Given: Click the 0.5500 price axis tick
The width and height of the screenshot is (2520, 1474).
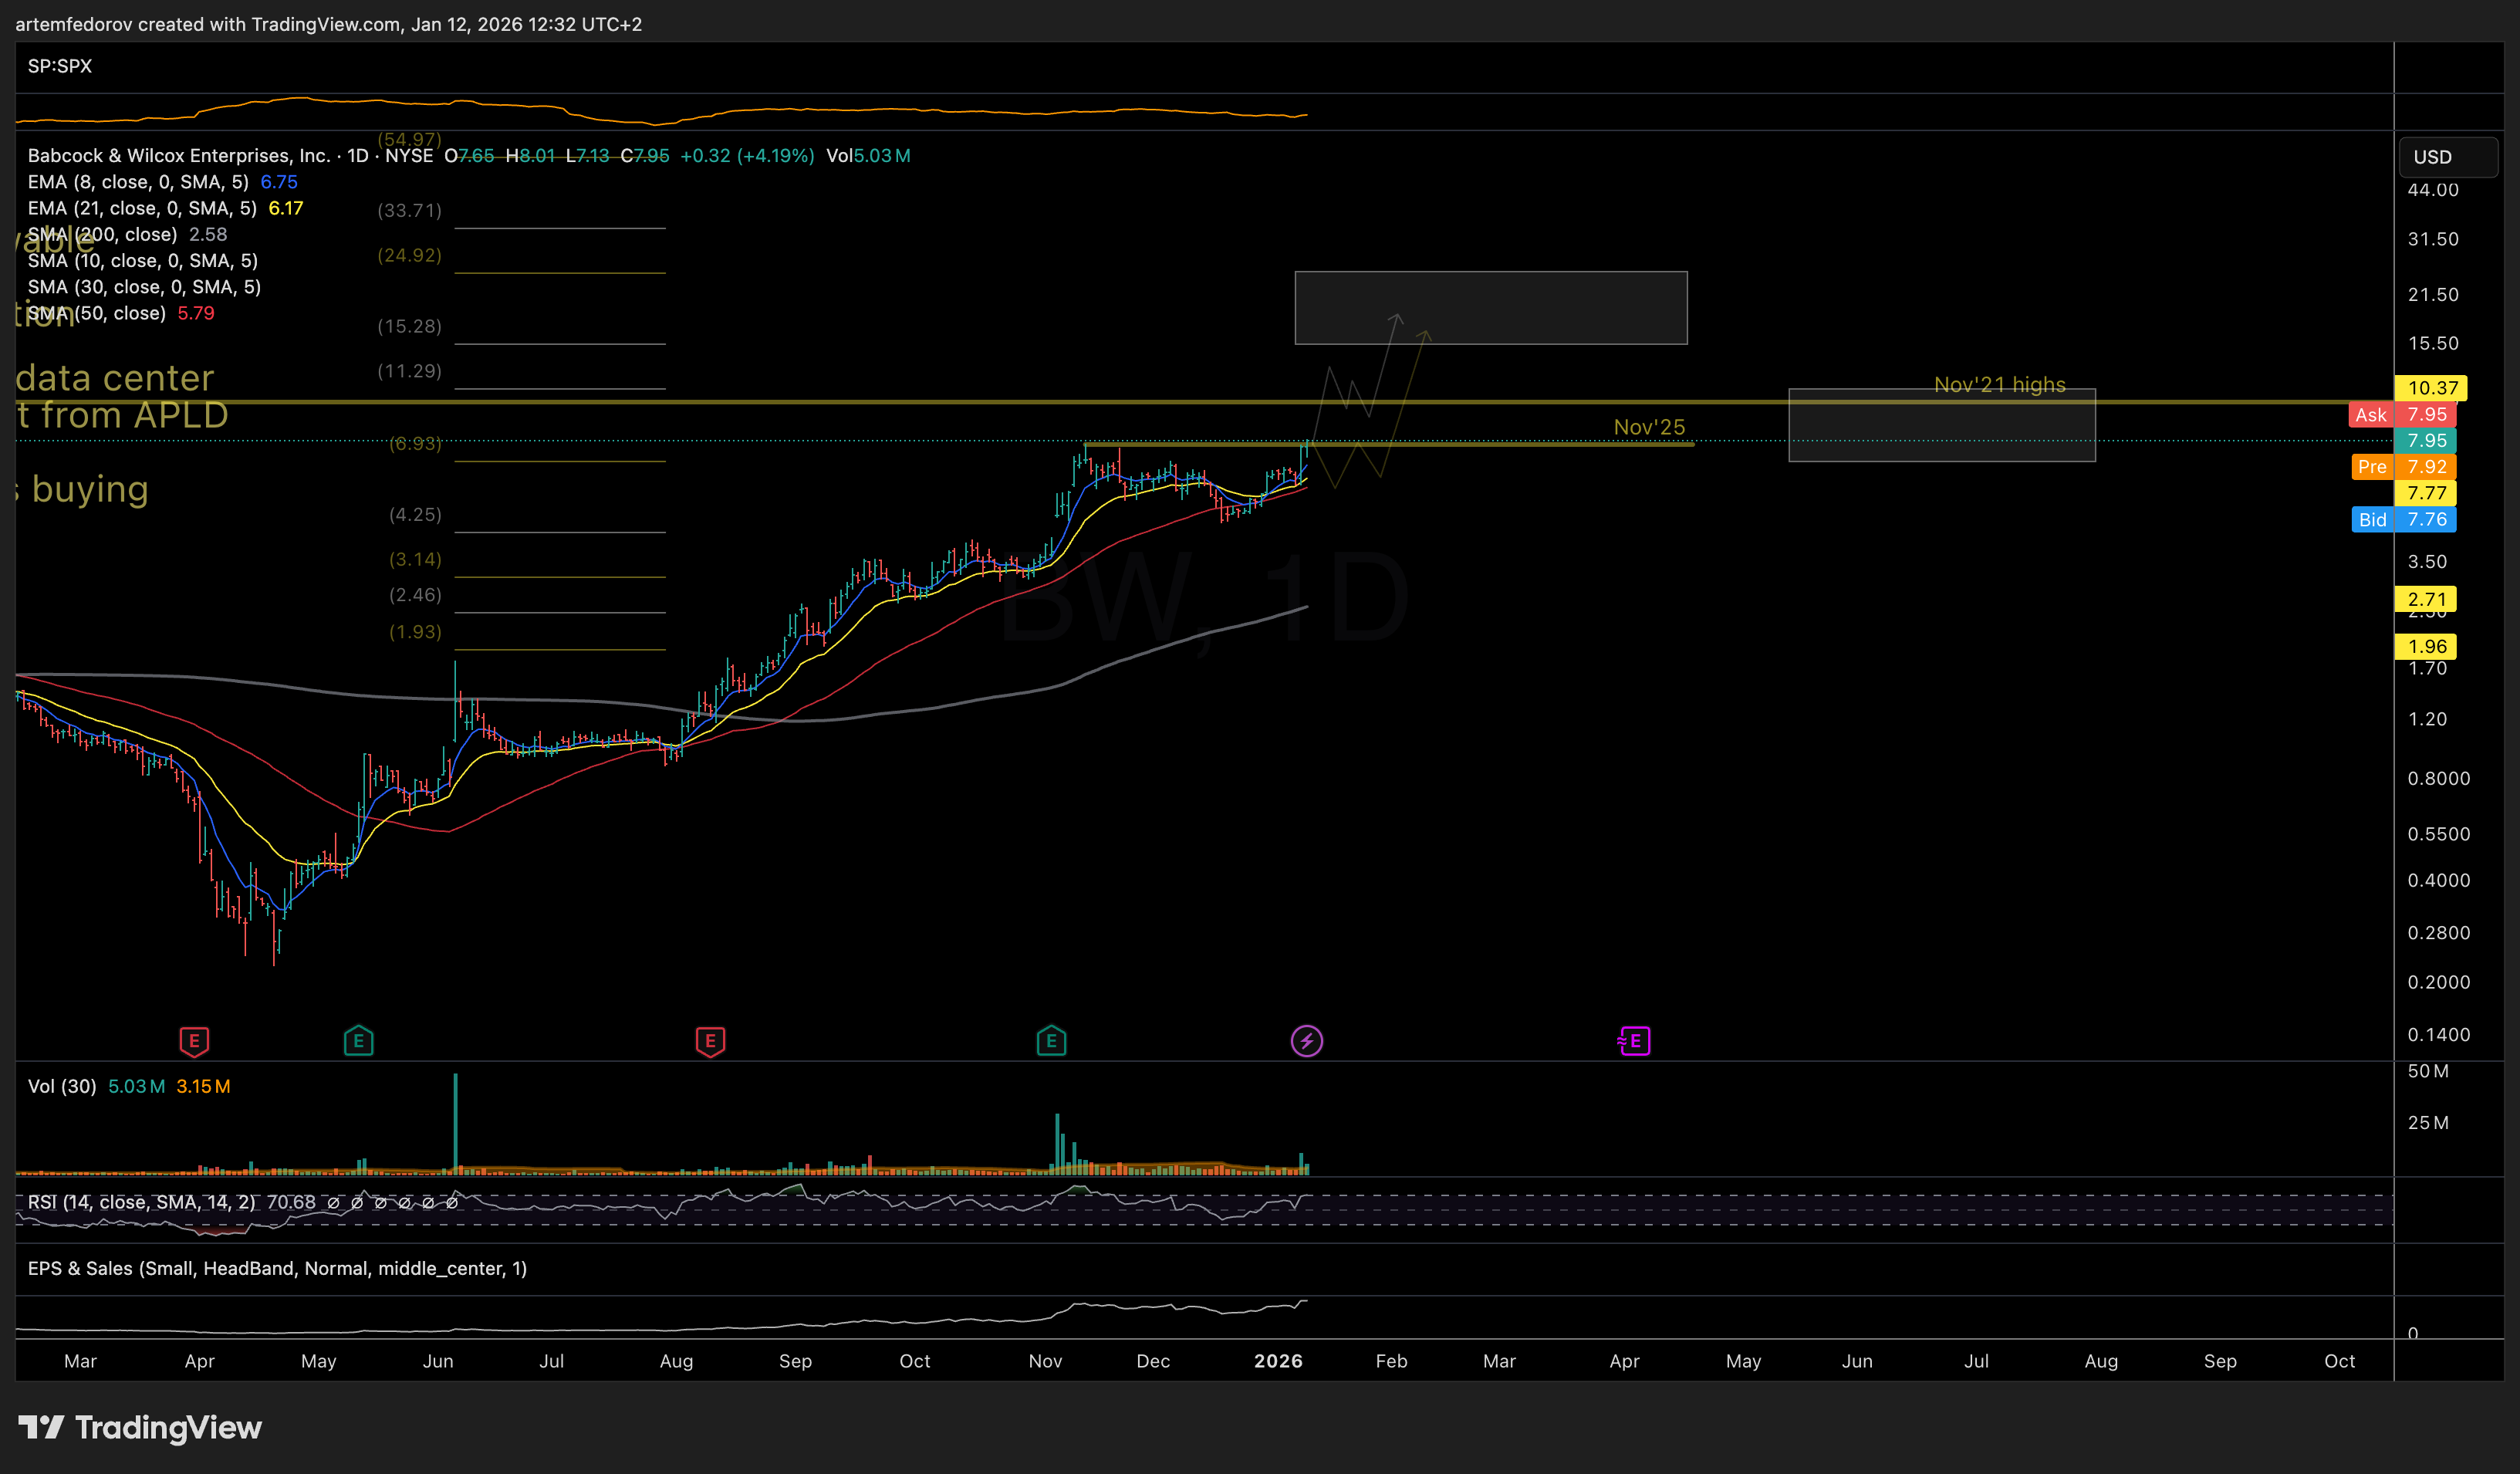Looking at the screenshot, I should [x=2438, y=834].
